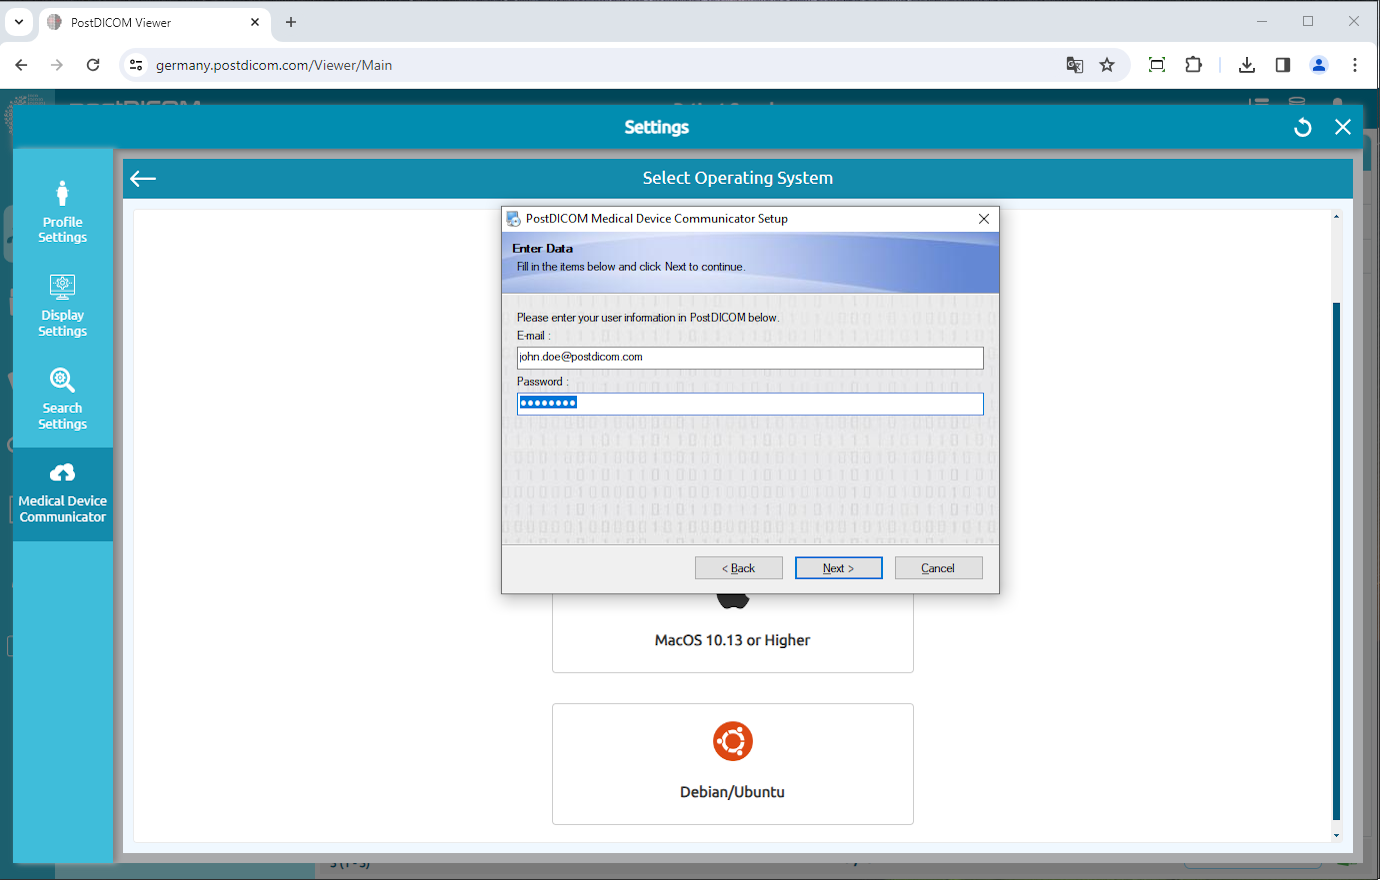Click the setup dialog title bar icon
Image resolution: width=1380 pixels, height=880 pixels.
(x=514, y=218)
